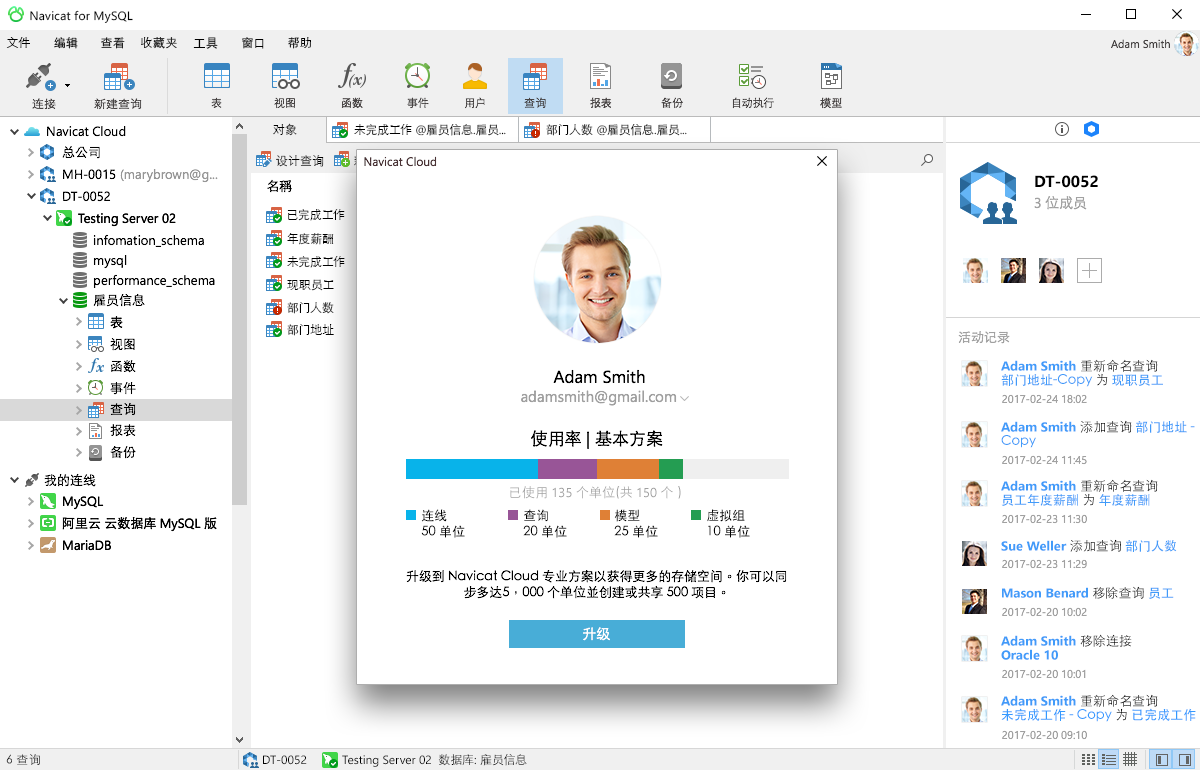1200x770 pixels.
Task: Expand the MariaDB connection node
Action: (30, 546)
